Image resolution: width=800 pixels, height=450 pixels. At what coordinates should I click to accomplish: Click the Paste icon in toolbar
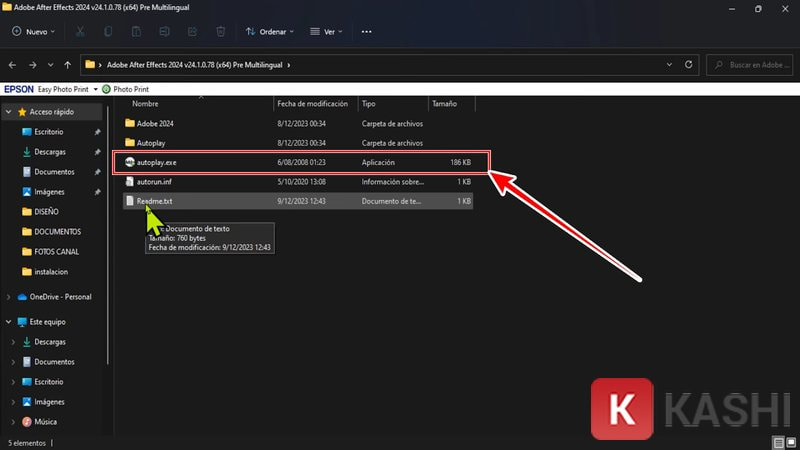136,32
